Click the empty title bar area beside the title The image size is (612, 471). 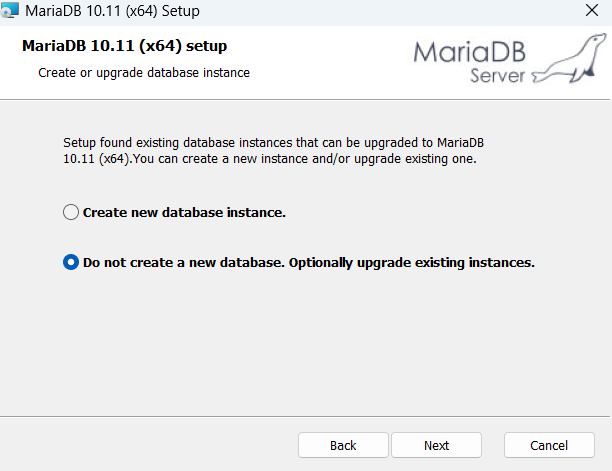point(380,12)
